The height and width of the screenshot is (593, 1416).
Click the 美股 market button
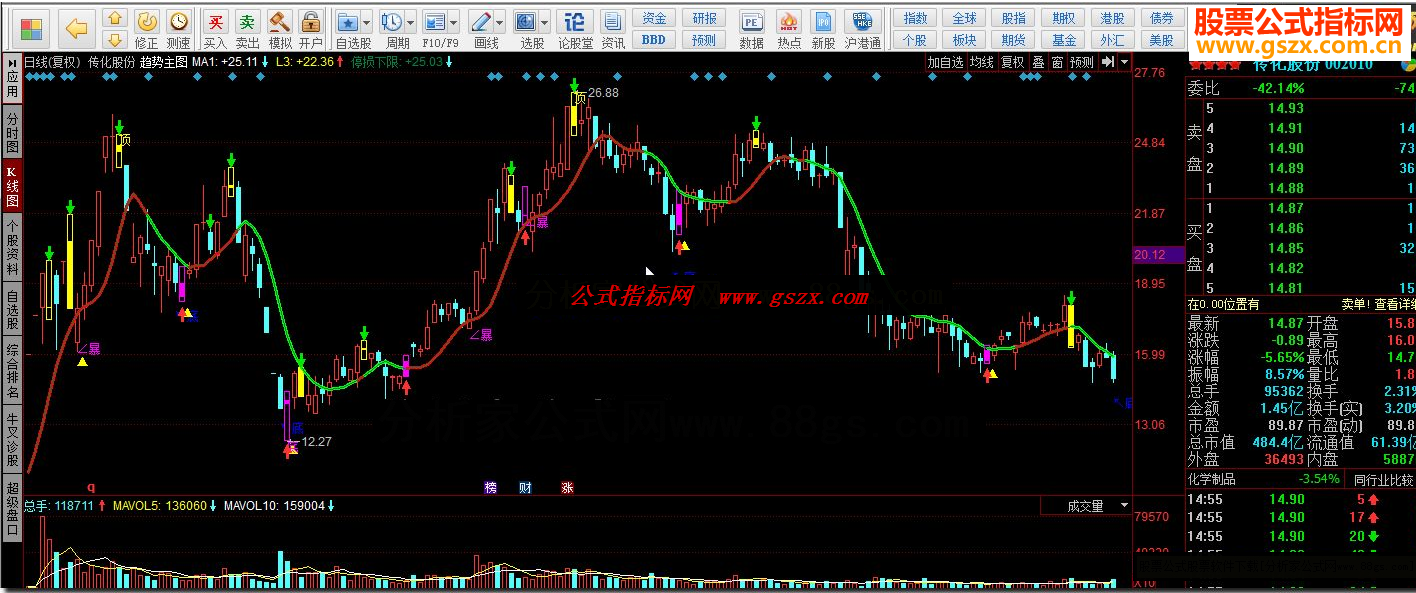coord(1162,40)
